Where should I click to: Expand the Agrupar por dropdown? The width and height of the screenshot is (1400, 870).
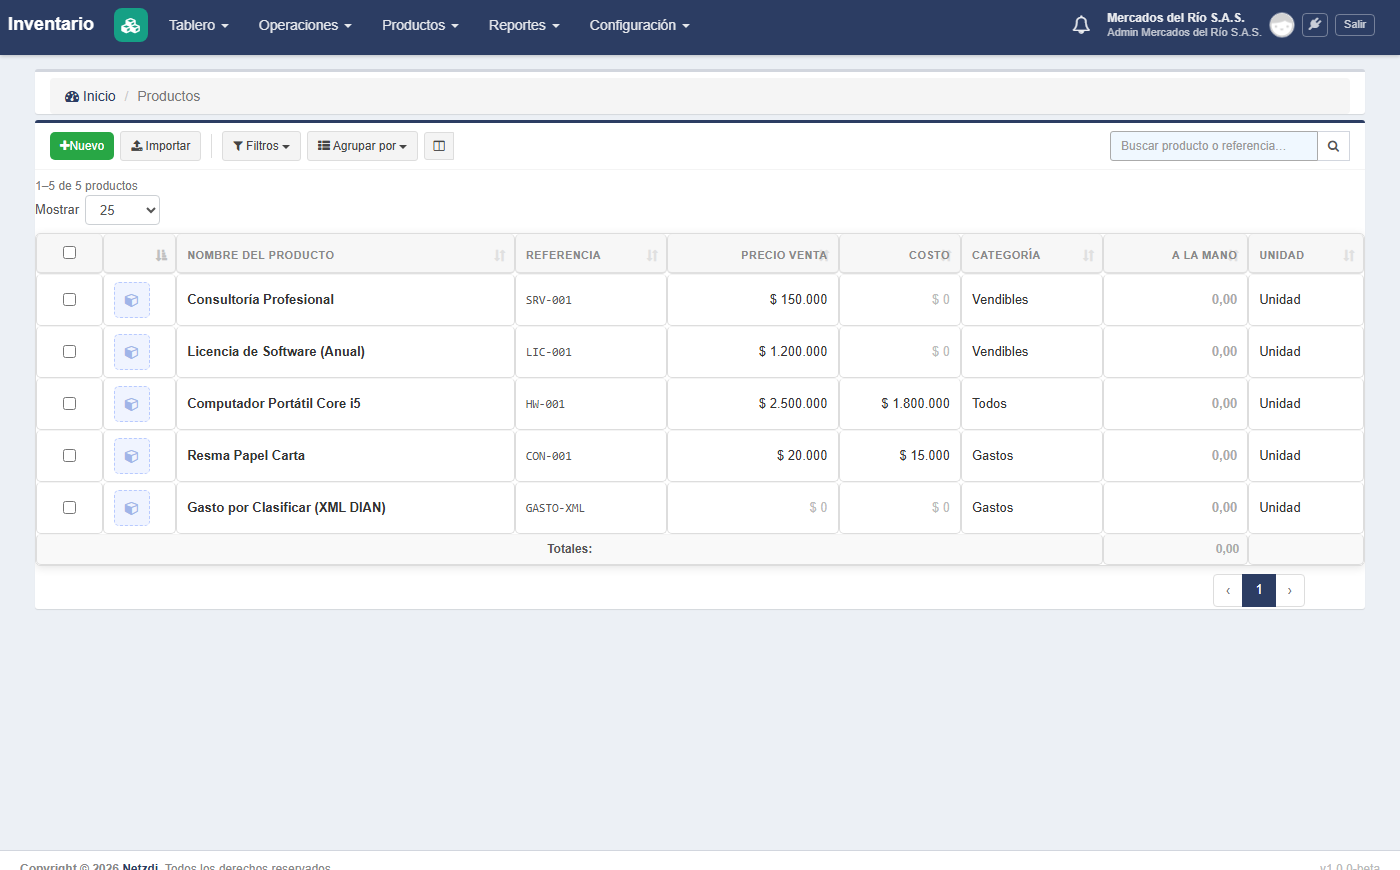pyautogui.click(x=362, y=146)
